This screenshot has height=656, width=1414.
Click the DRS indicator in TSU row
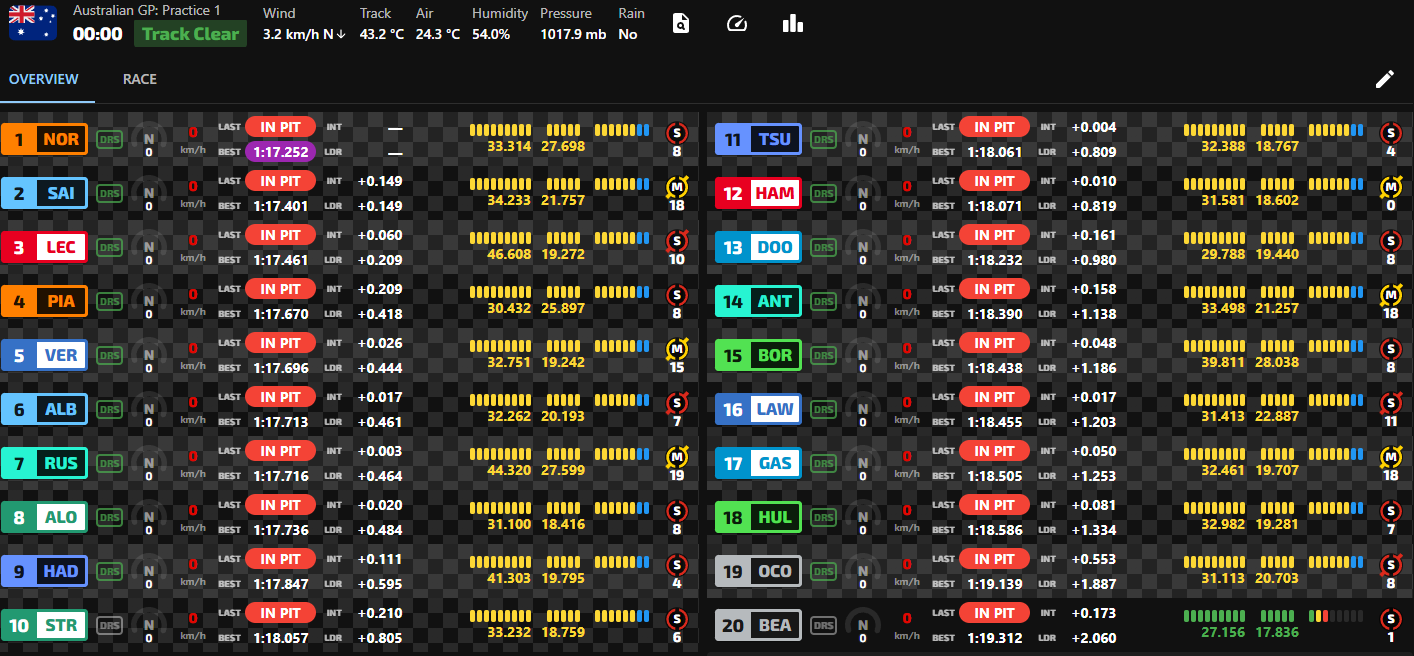[823, 139]
